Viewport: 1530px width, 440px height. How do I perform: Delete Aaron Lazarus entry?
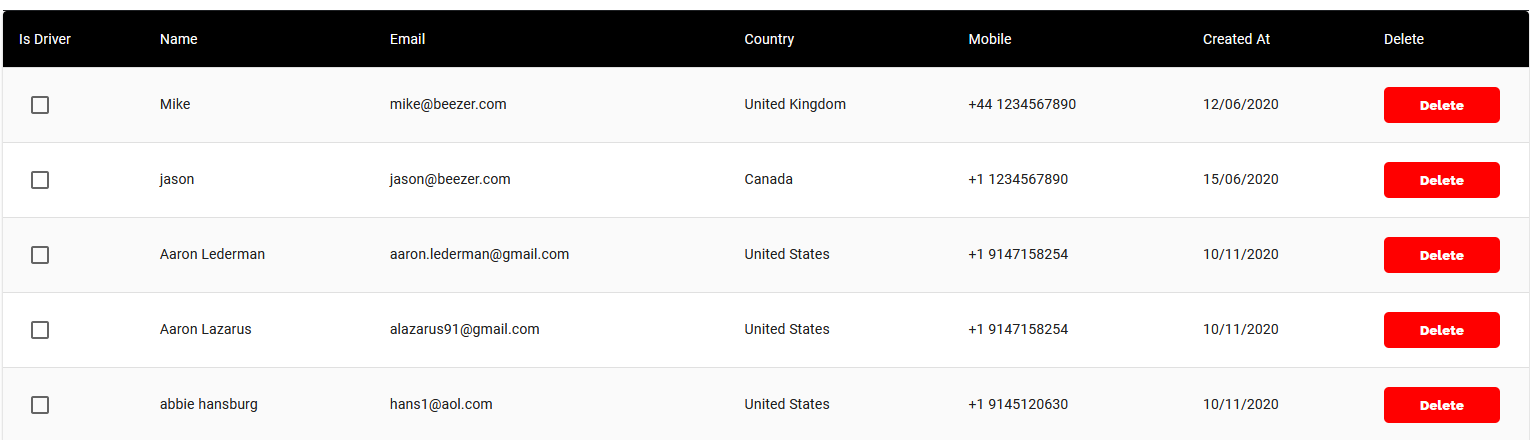[1441, 330]
